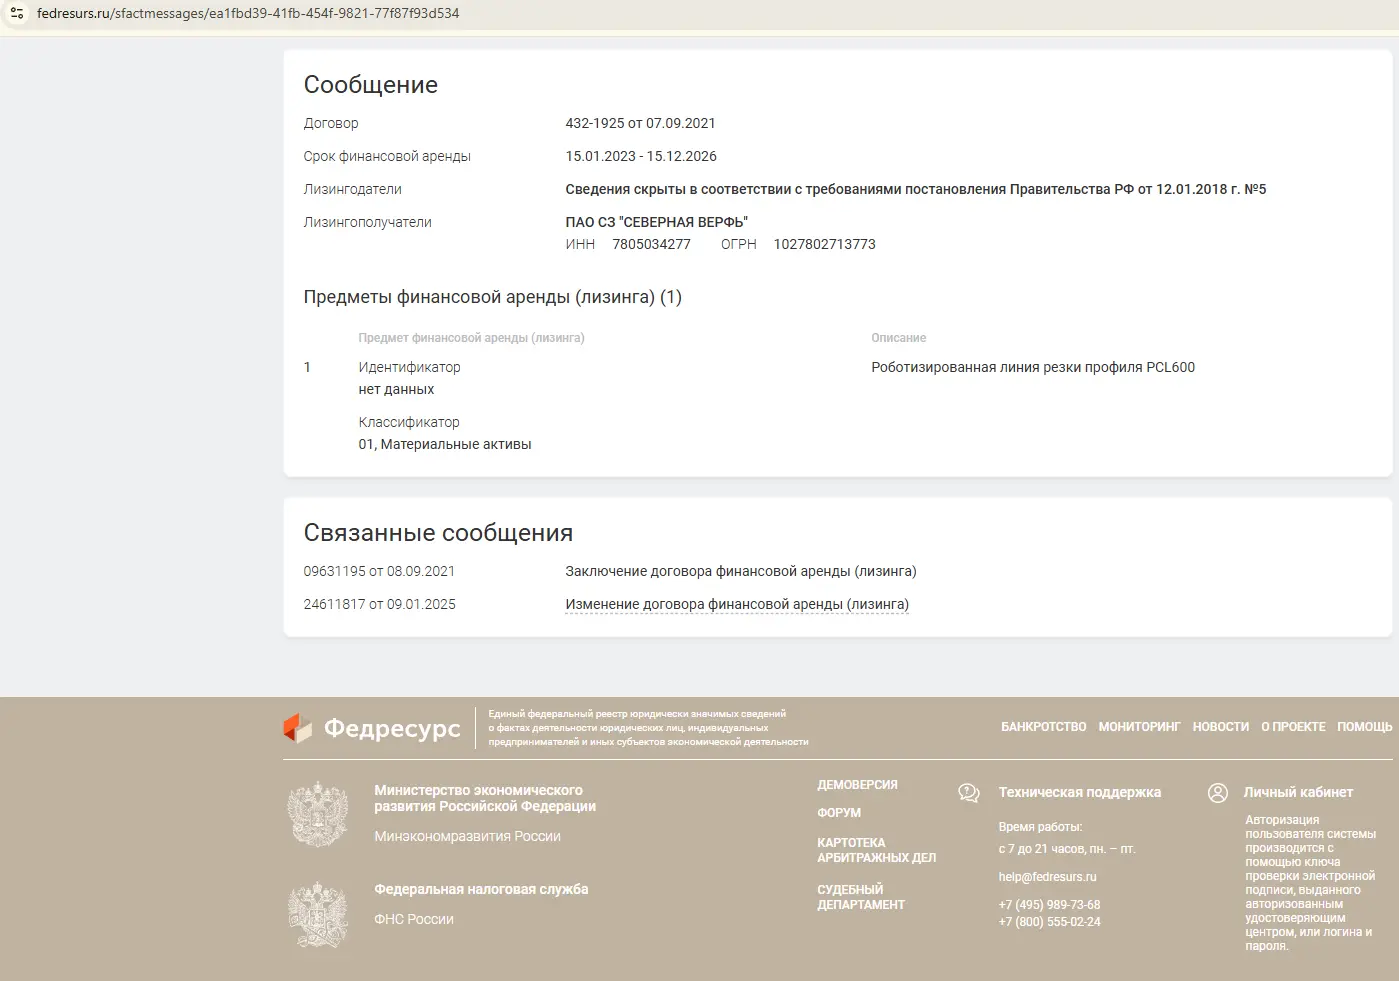
Task: Click message 24611817 от 09.01.2025
Action: [x=379, y=604]
